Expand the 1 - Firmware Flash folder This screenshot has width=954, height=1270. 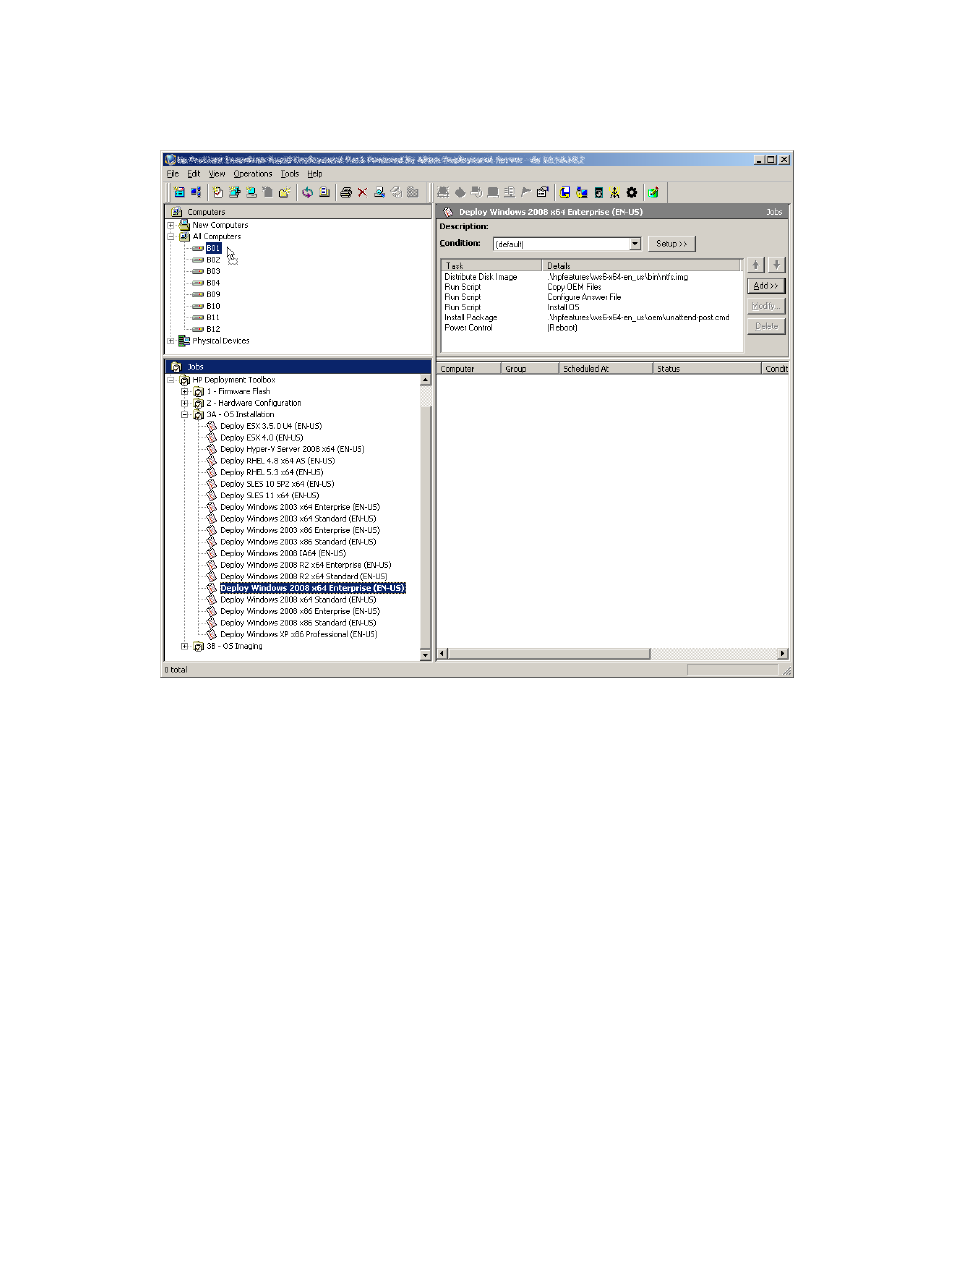185,392
